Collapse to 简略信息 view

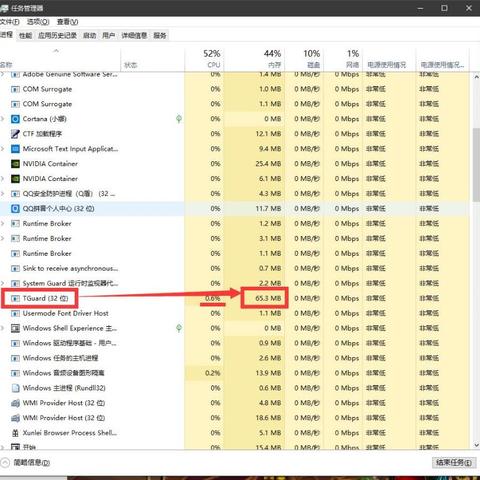pos(26,463)
